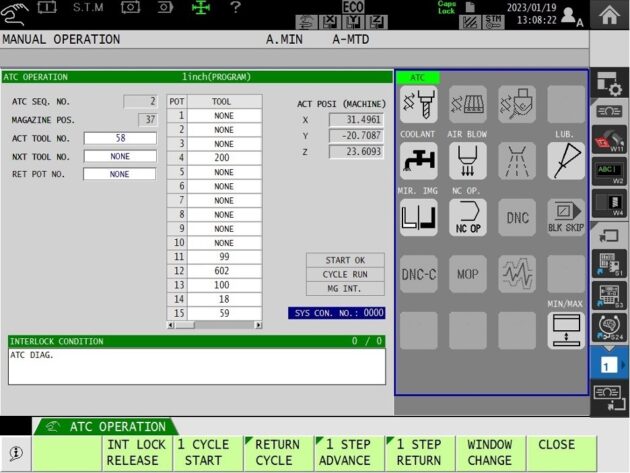Screen dimensions: 630x473
Task: Toggle the shower coolant icon
Action: click(x=517, y=161)
